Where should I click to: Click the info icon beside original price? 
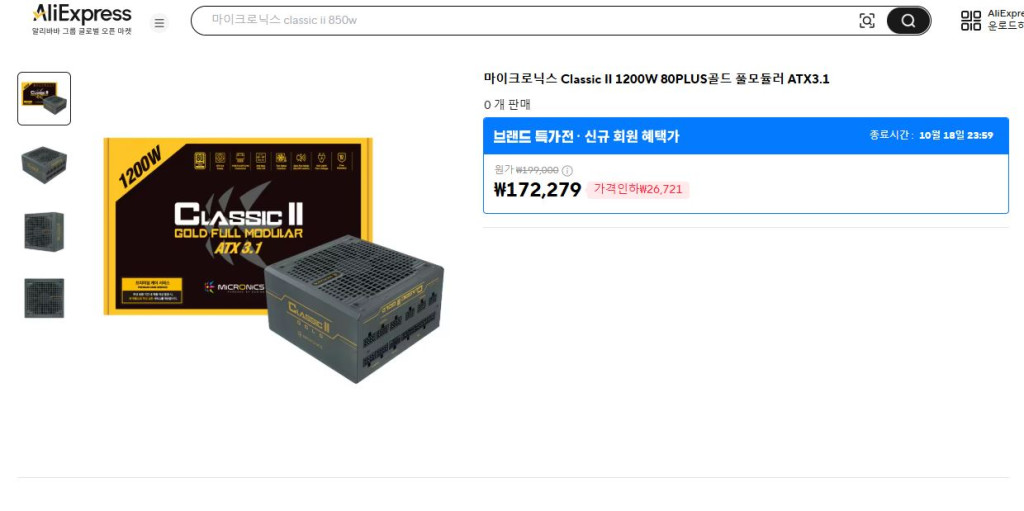tap(568, 171)
